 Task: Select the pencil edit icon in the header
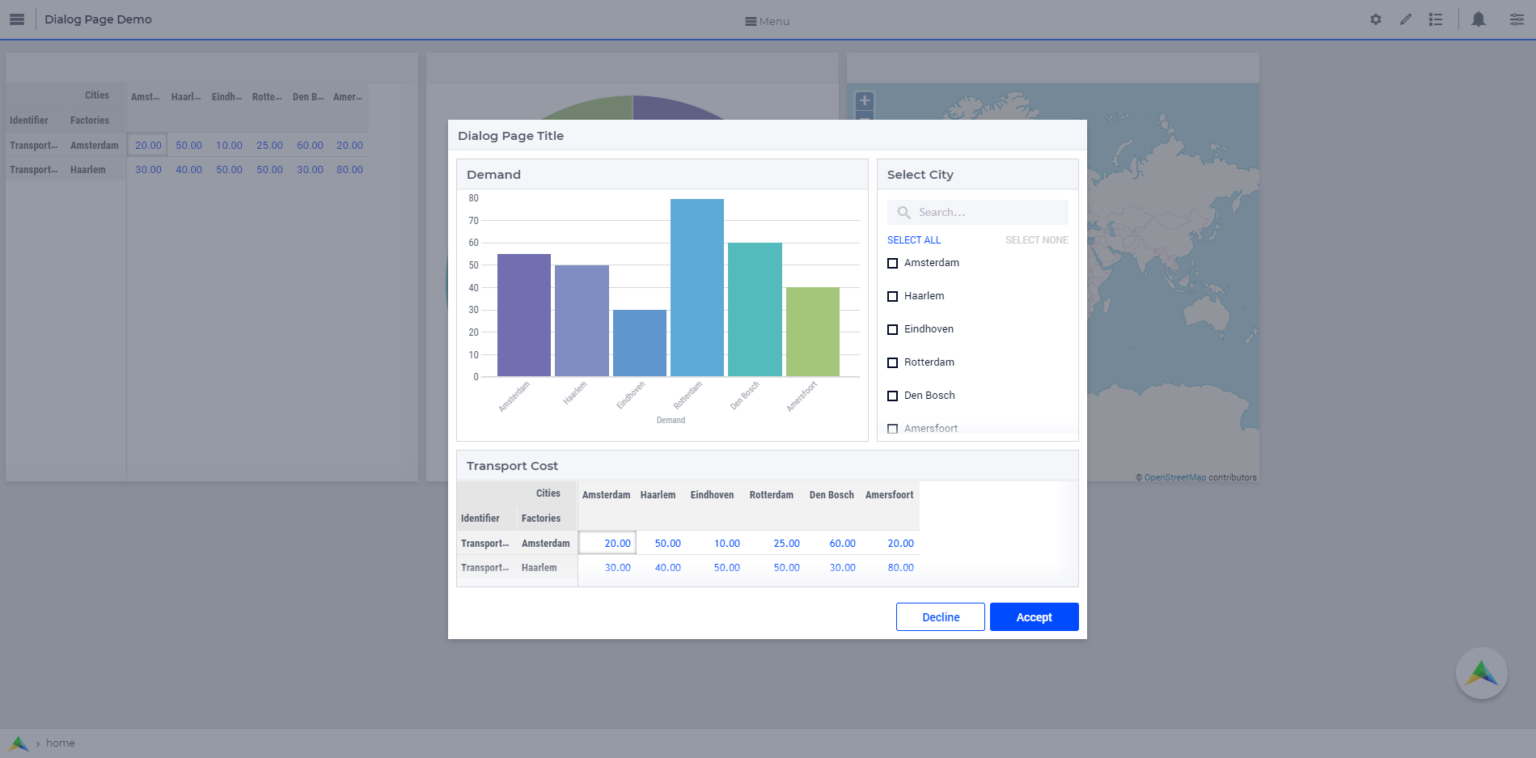pyautogui.click(x=1406, y=19)
